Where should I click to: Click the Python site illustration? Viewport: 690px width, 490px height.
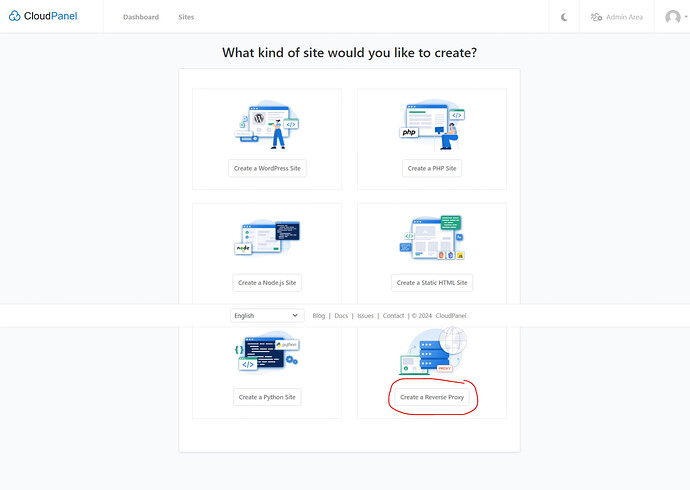[x=267, y=354]
